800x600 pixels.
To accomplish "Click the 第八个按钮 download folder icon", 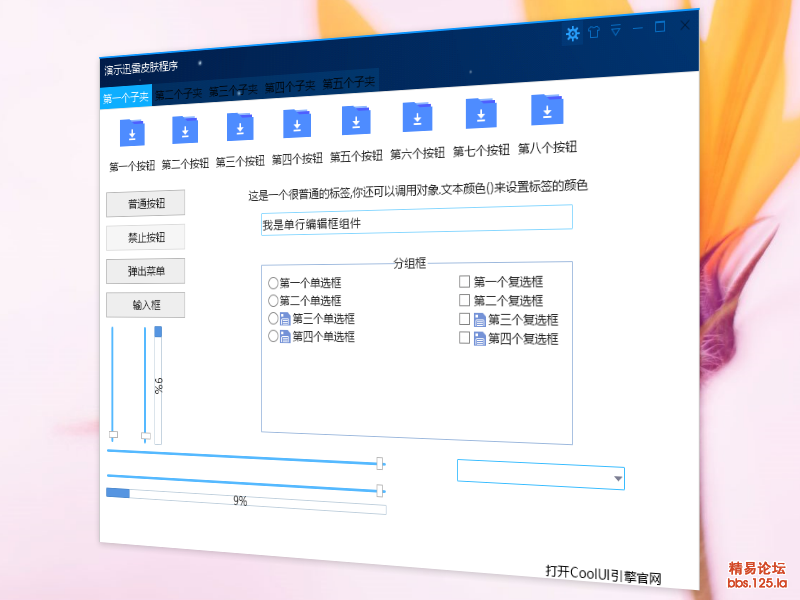I will 547,109.
